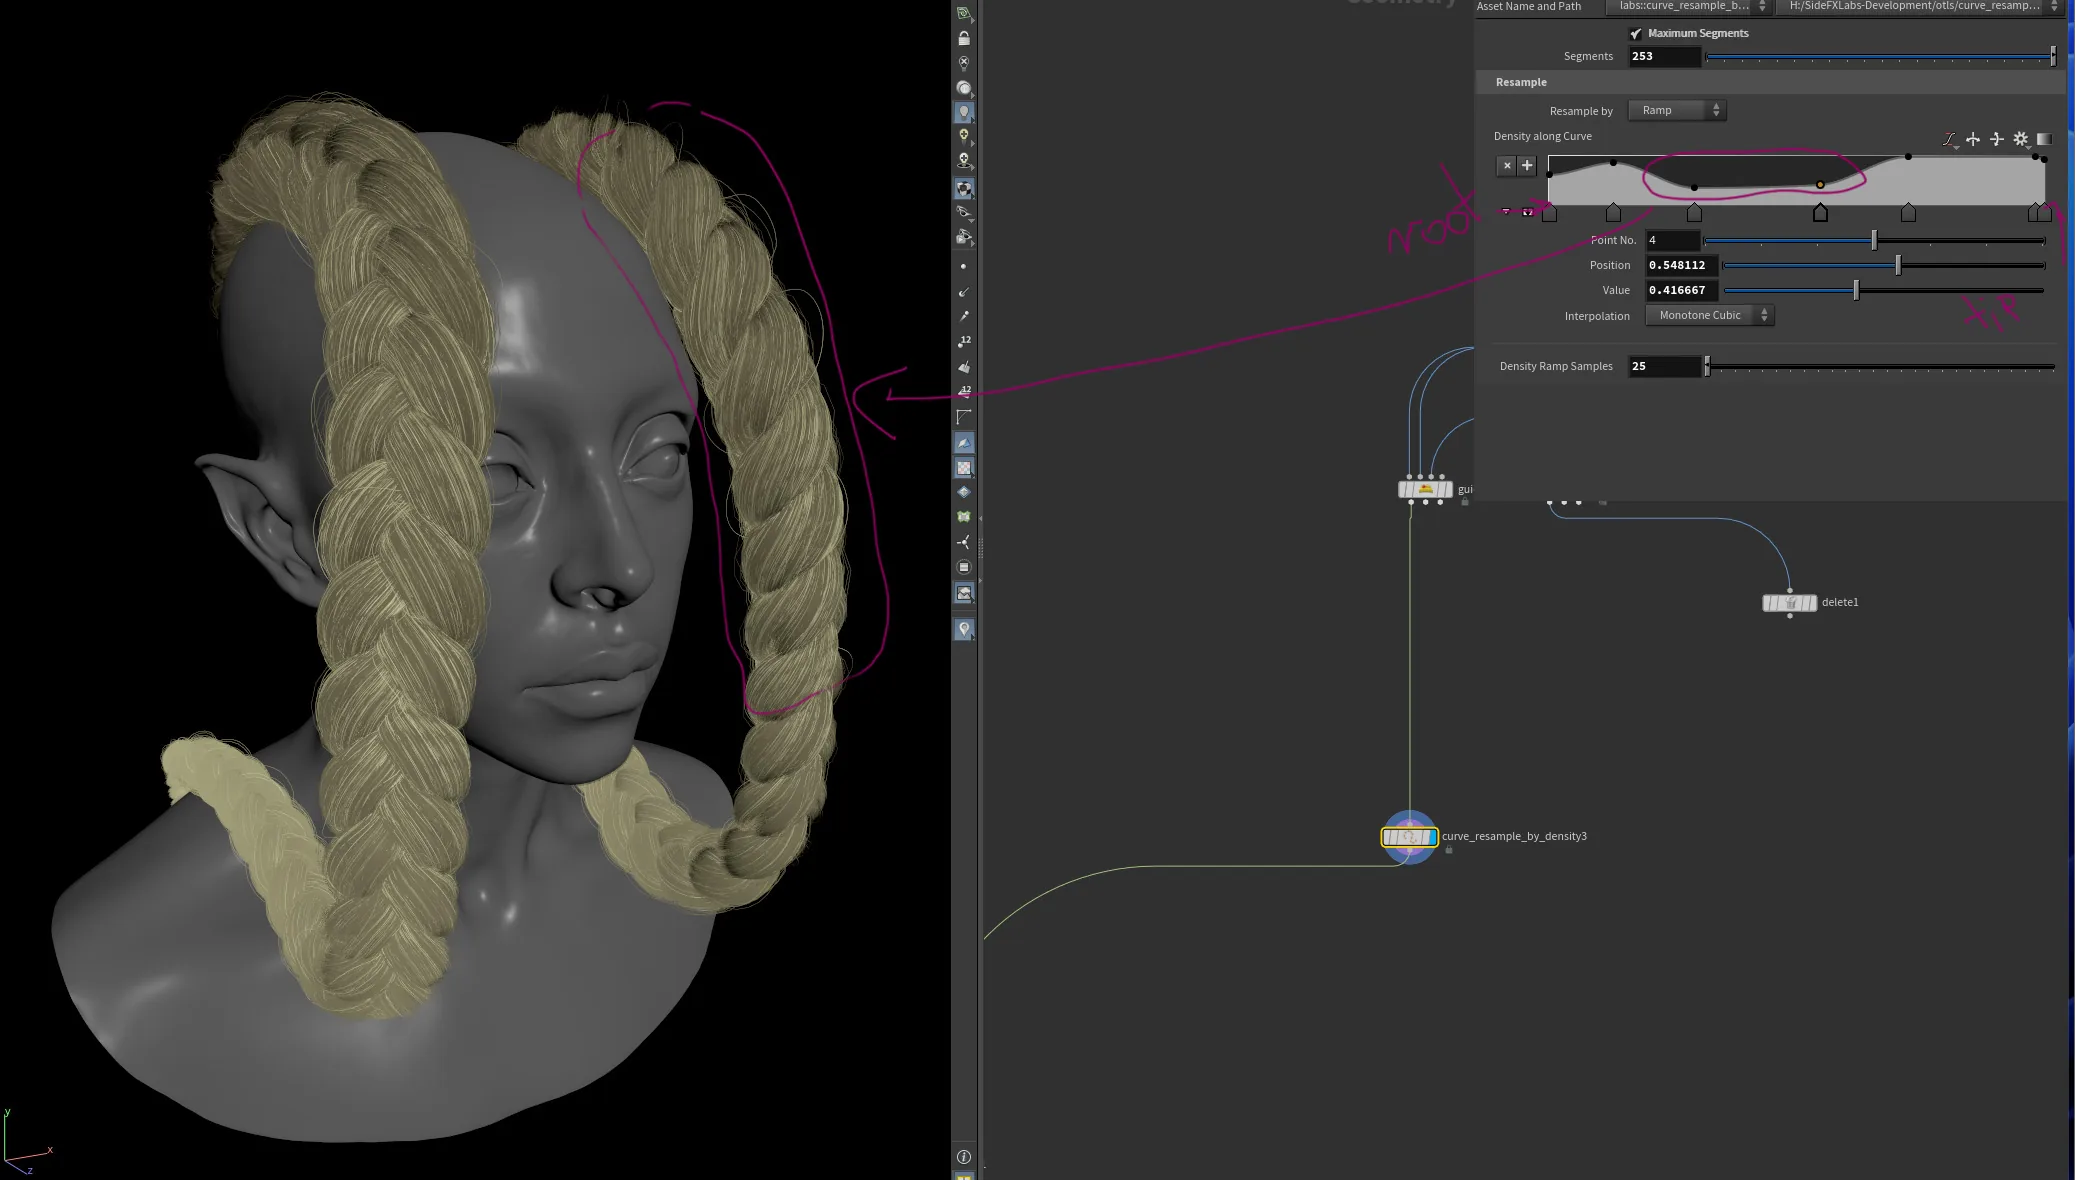Uncheck the Maximum Segments checkbox

(1636, 33)
